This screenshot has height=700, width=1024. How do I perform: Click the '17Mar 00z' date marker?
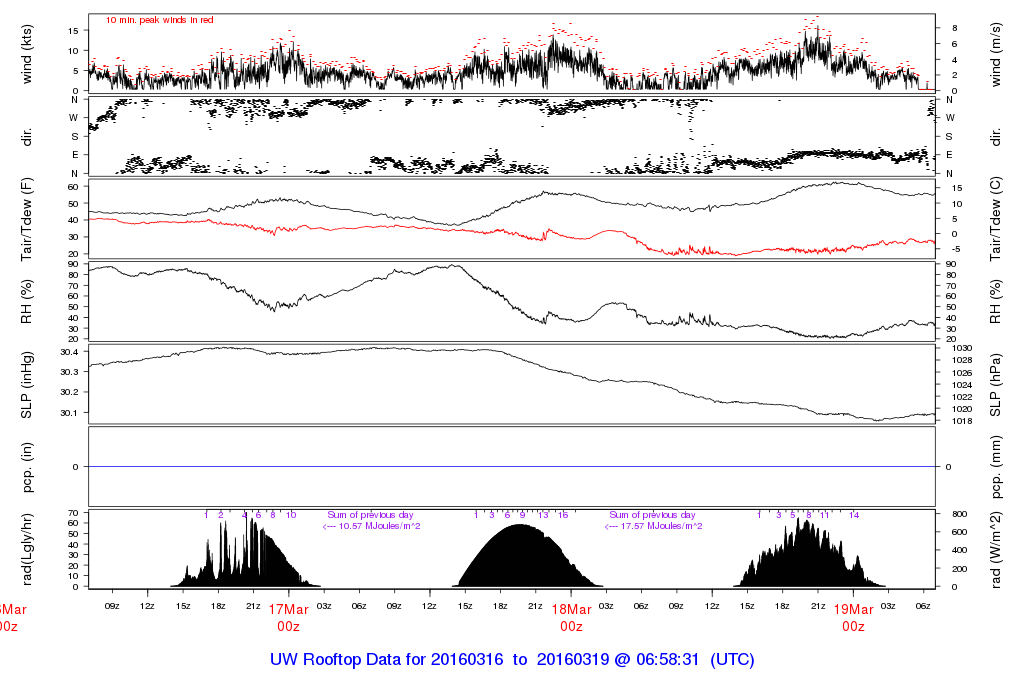tap(289, 618)
